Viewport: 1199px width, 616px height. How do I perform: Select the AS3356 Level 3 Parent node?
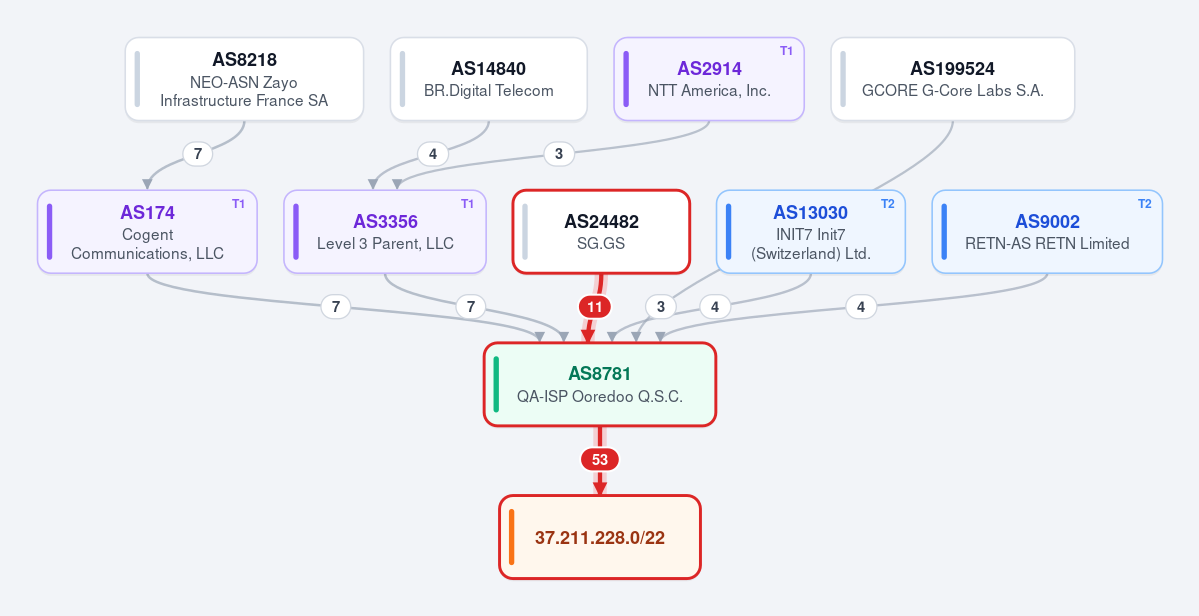click(385, 232)
